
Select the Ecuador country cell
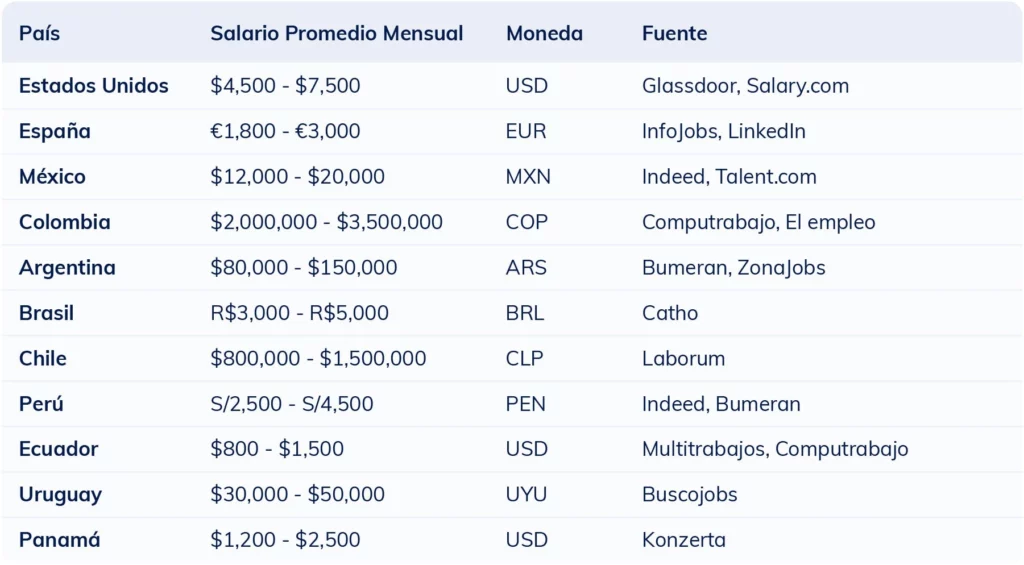pos(59,449)
